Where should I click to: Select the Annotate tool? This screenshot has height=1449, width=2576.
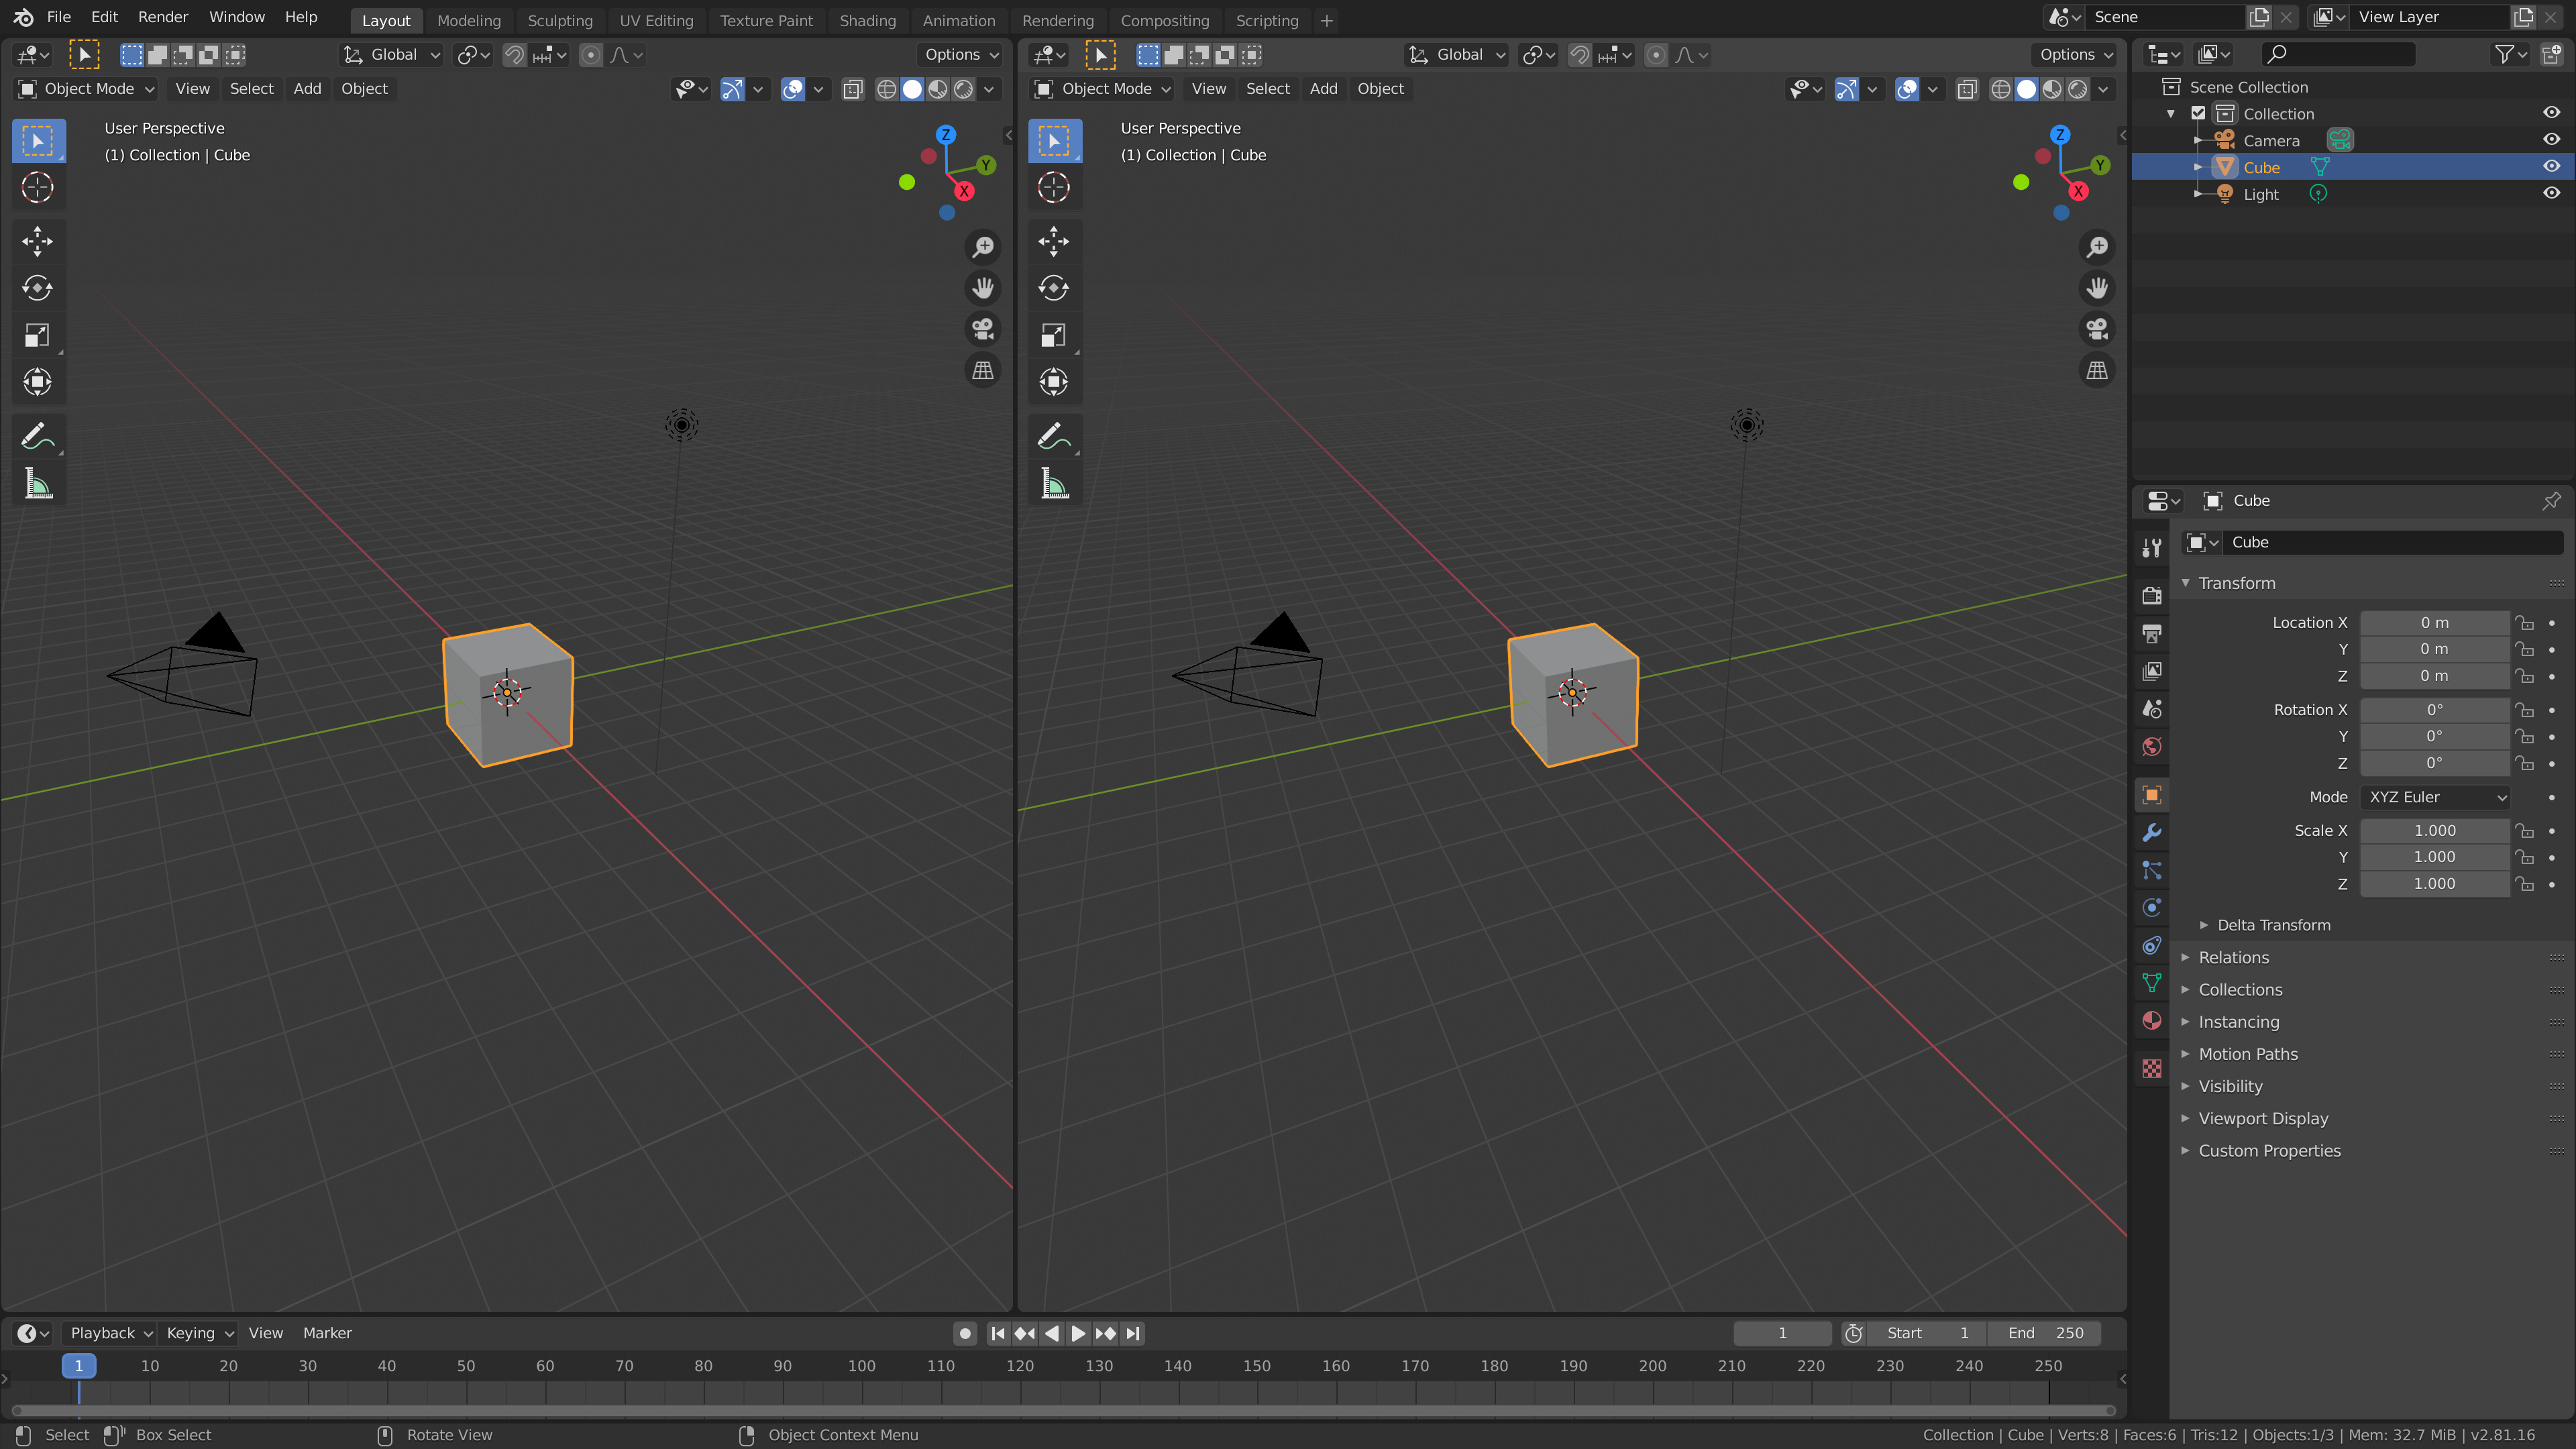tap(38, 435)
